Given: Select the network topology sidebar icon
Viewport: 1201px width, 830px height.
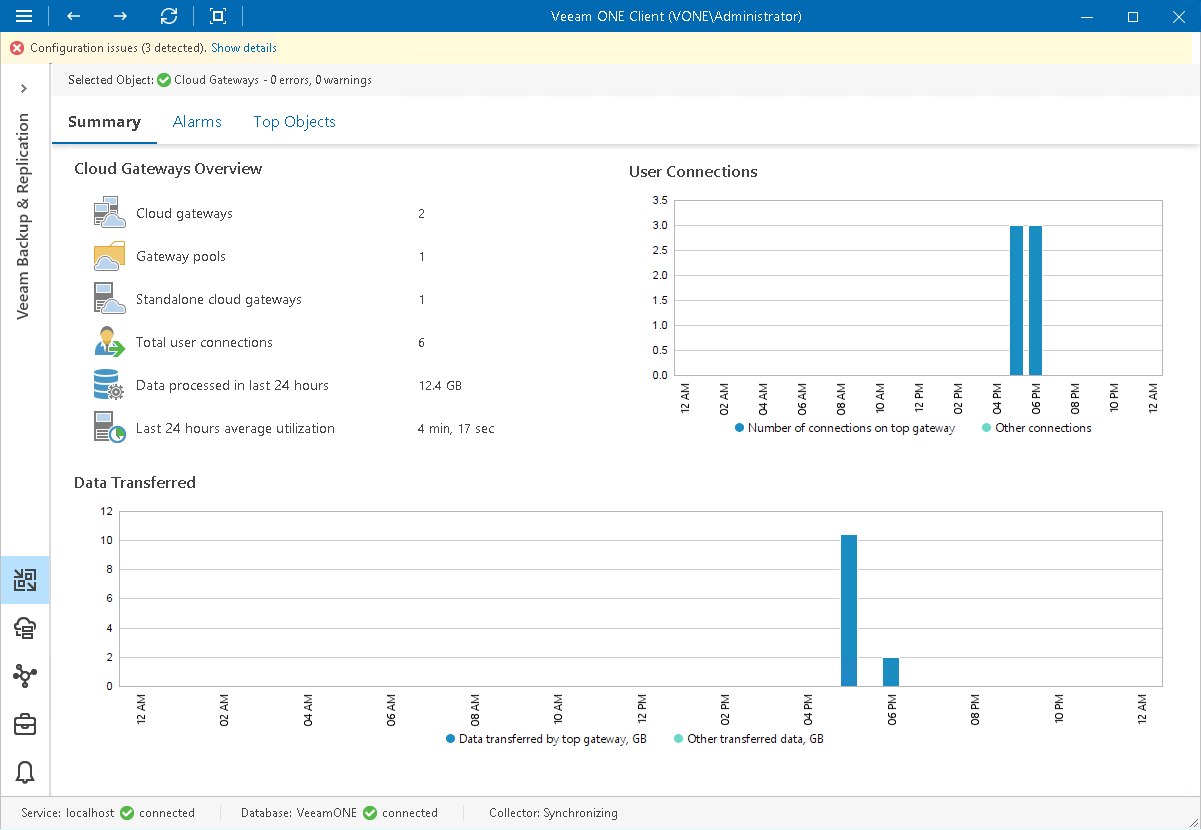Looking at the screenshot, I should coord(25,676).
